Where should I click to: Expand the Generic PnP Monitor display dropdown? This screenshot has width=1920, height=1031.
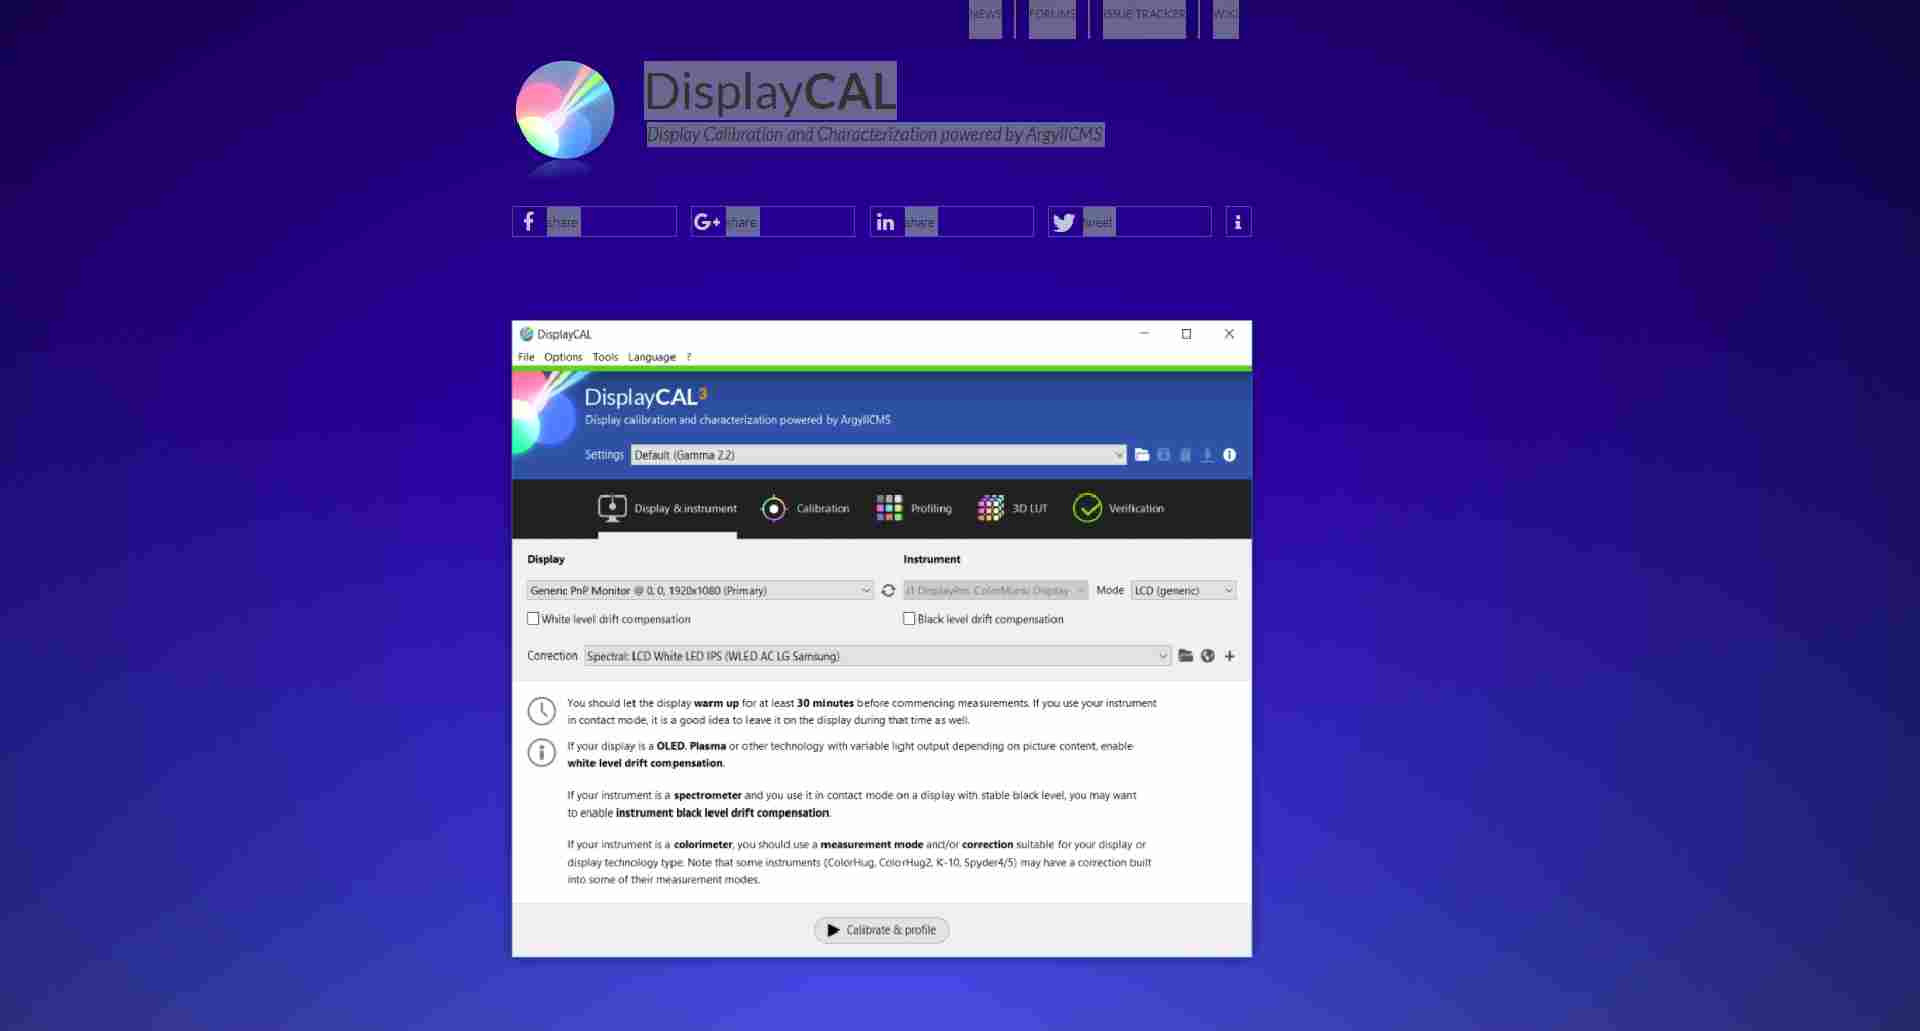pyautogui.click(x=700, y=591)
